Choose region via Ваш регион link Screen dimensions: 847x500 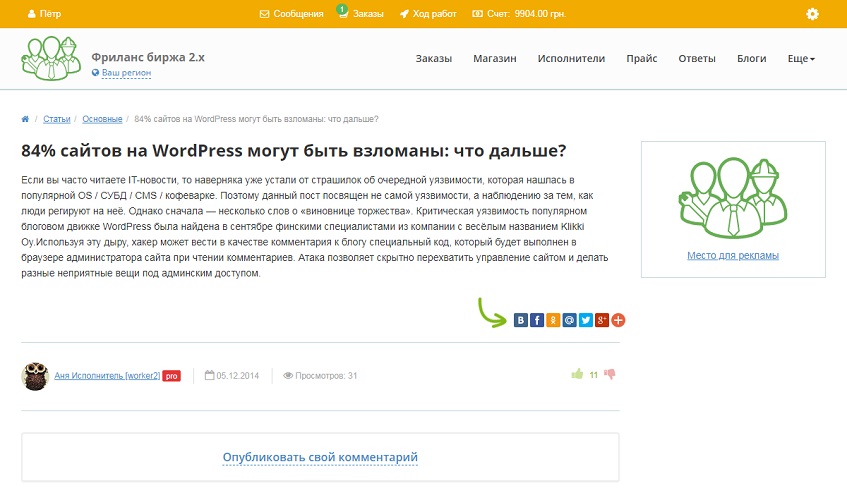point(126,73)
